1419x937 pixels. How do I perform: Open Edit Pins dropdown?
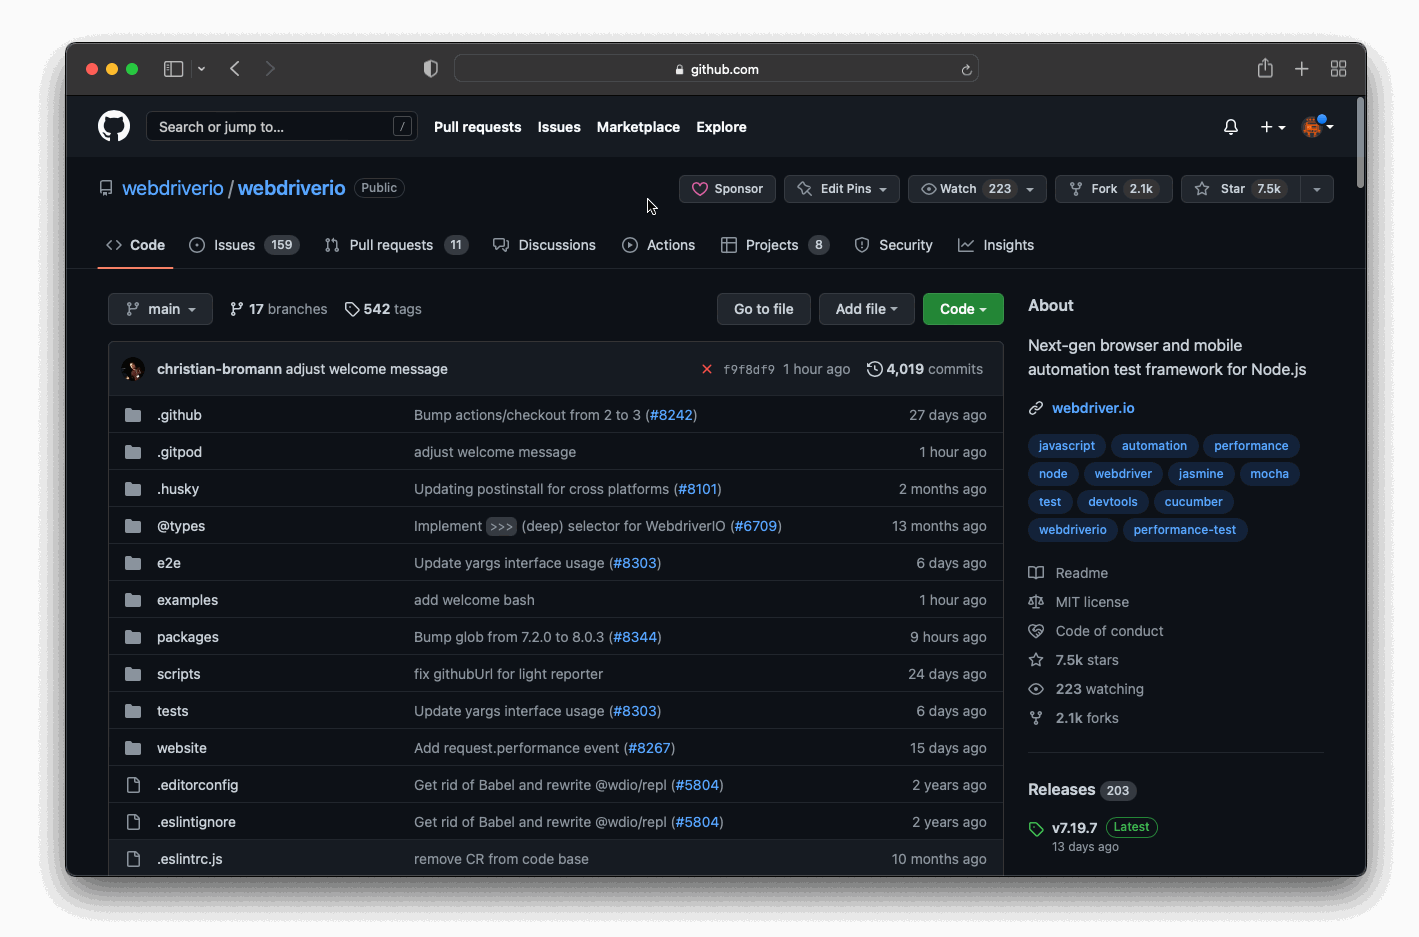[842, 189]
